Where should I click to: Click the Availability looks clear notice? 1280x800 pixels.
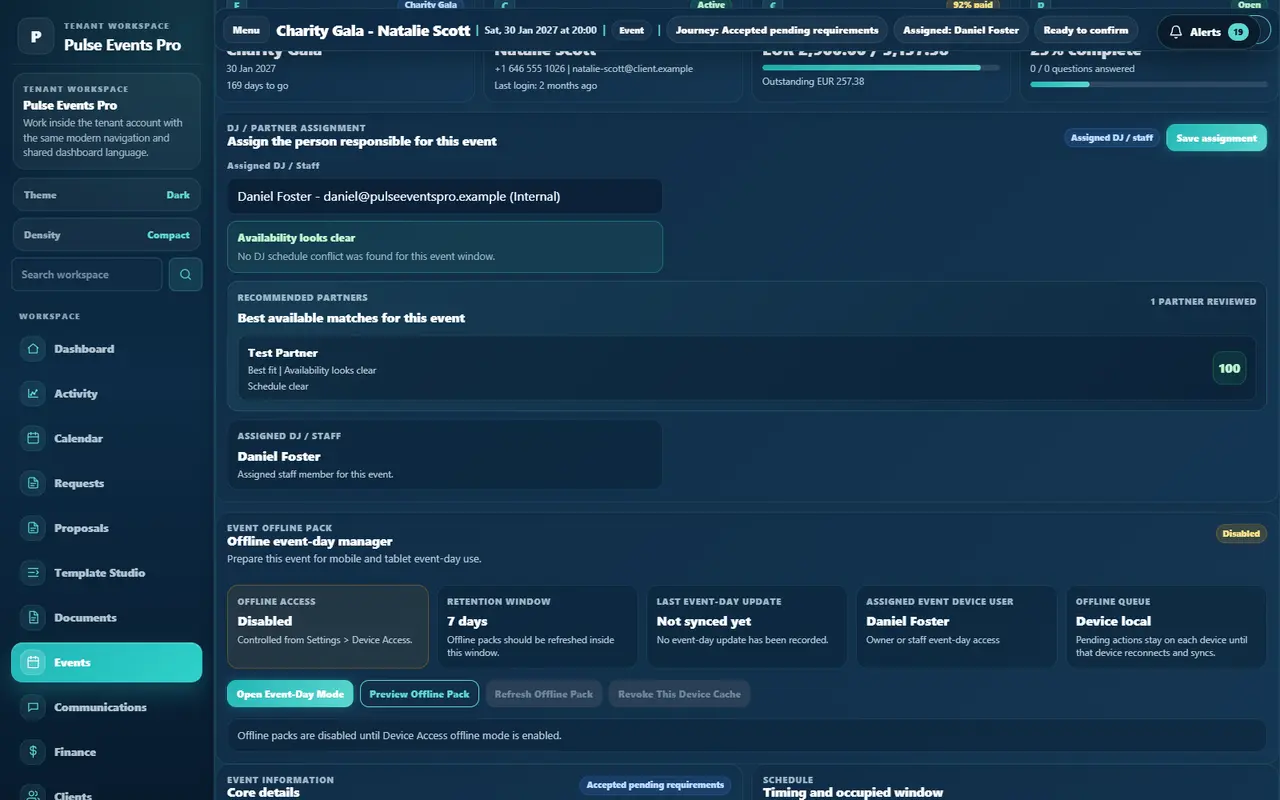444,247
